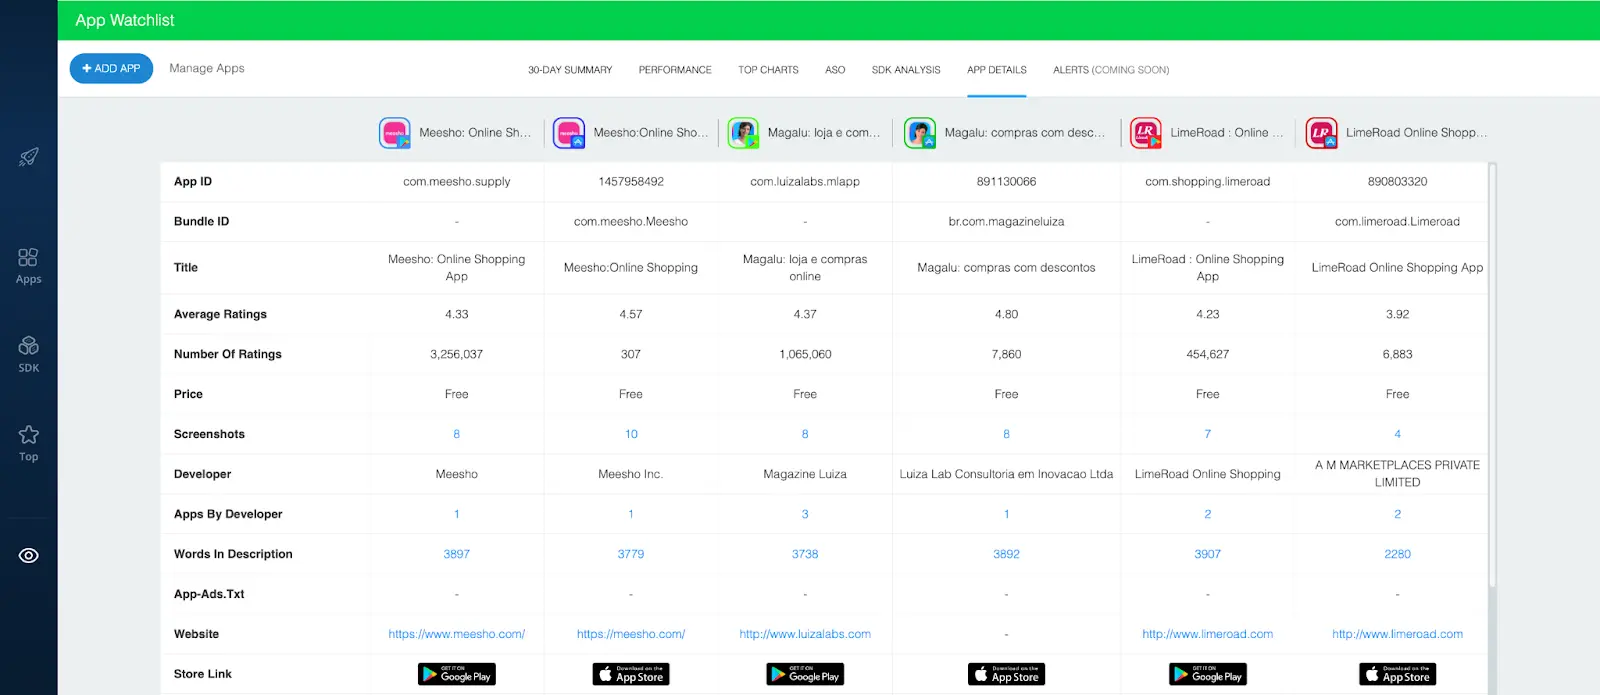Click apps by developer count 3

point(805,514)
